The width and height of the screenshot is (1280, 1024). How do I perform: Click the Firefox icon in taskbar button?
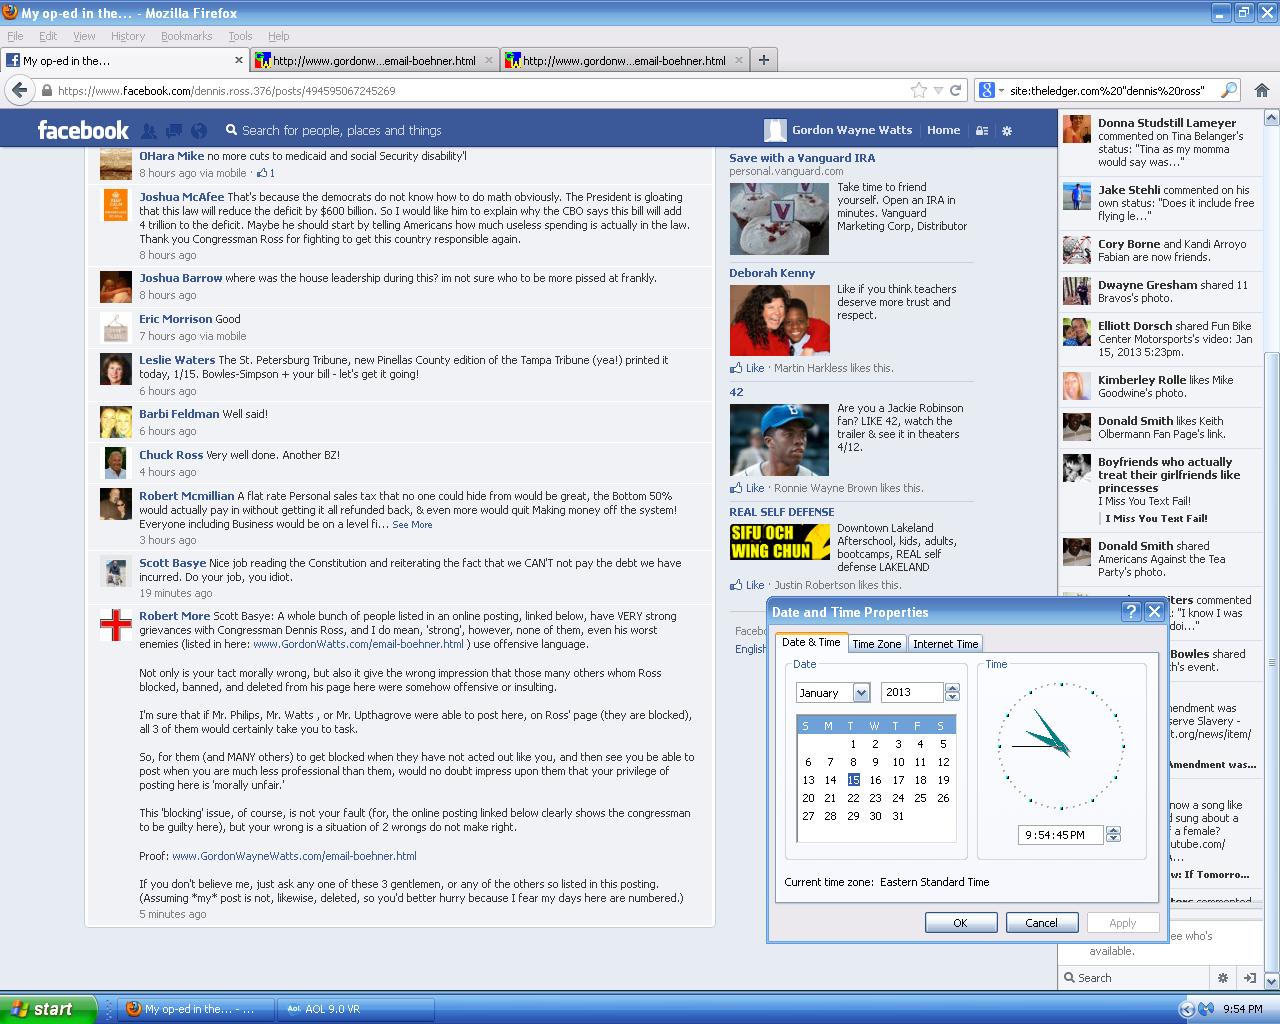tap(133, 1009)
